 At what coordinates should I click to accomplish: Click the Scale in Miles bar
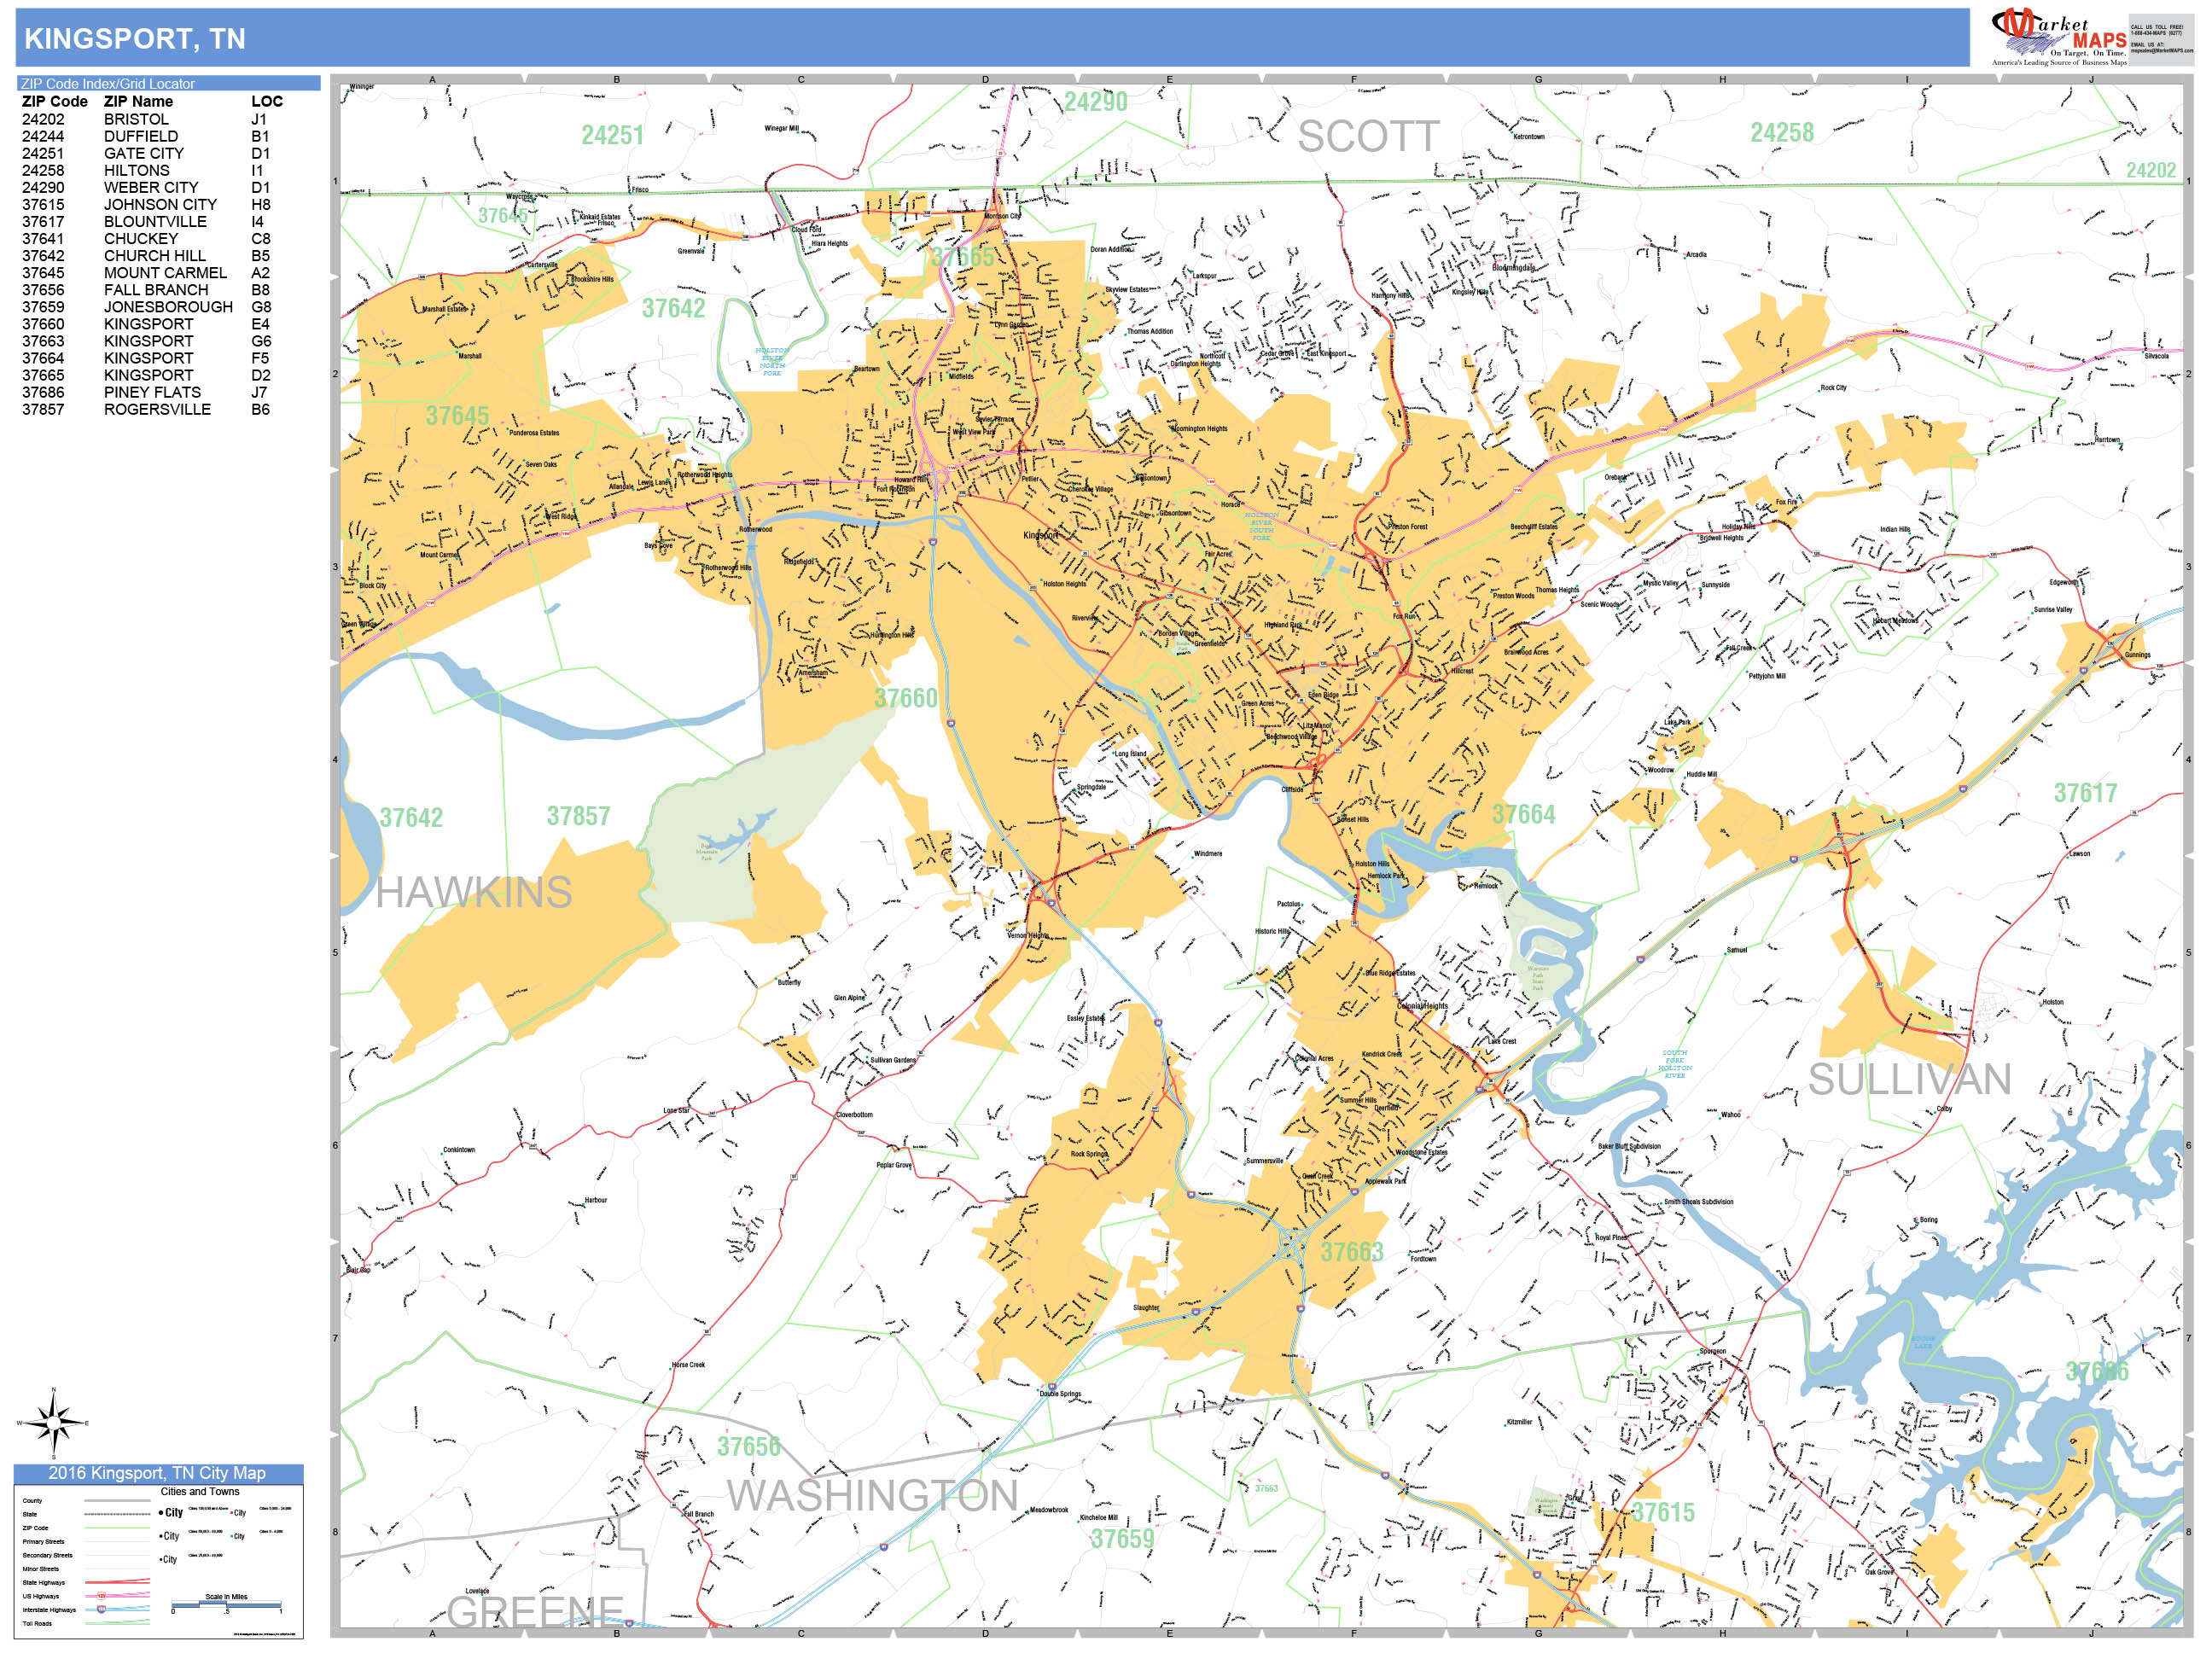(226, 1605)
